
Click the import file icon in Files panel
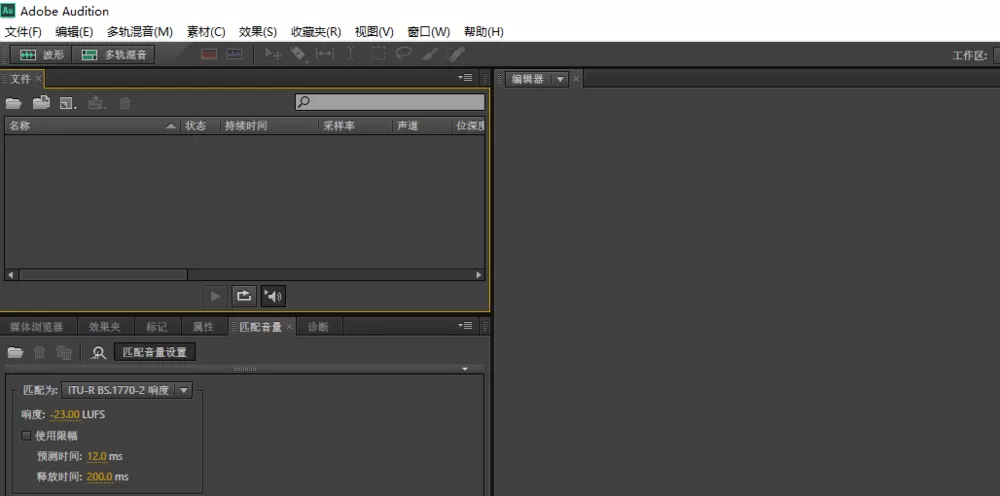[41, 103]
